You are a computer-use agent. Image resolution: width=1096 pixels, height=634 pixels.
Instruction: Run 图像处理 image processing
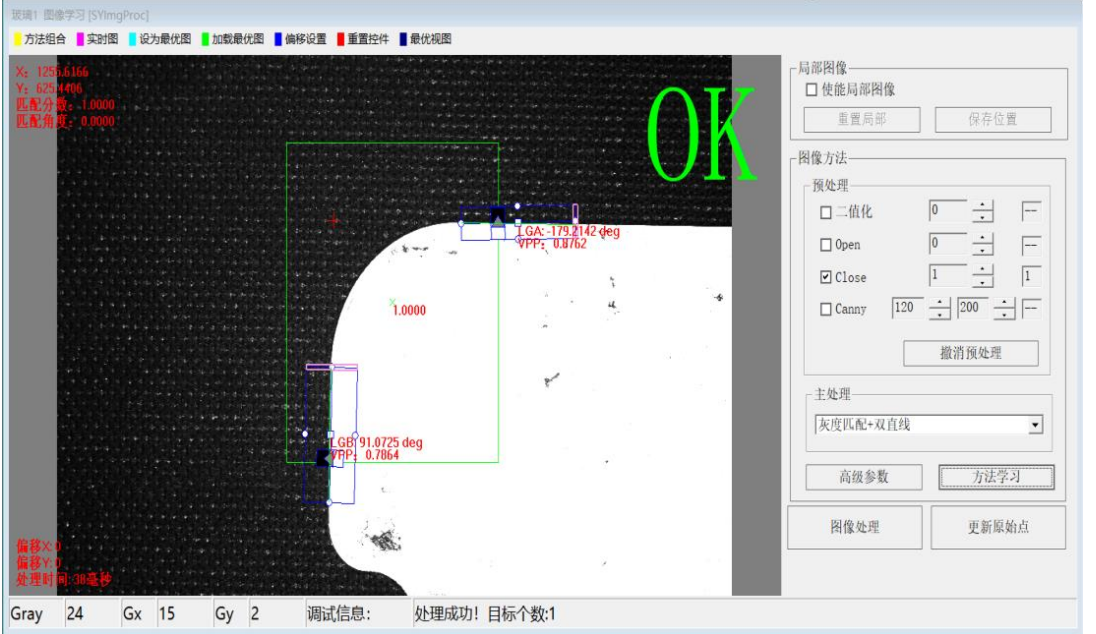pyautogui.click(x=854, y=527)
